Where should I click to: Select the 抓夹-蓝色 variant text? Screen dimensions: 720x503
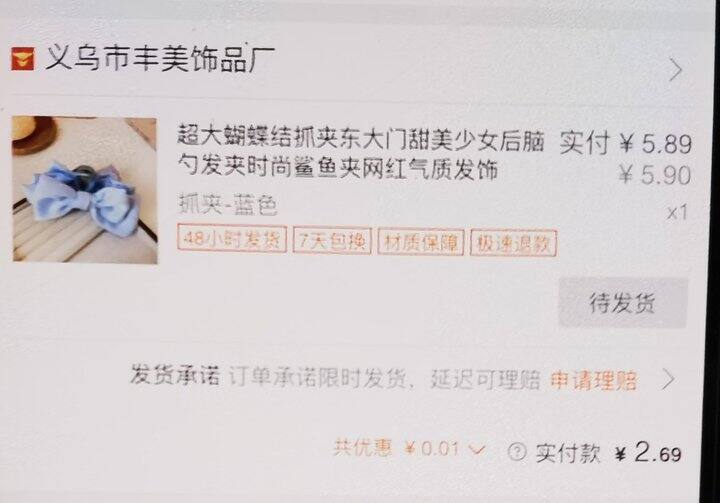tap(228, 204)
